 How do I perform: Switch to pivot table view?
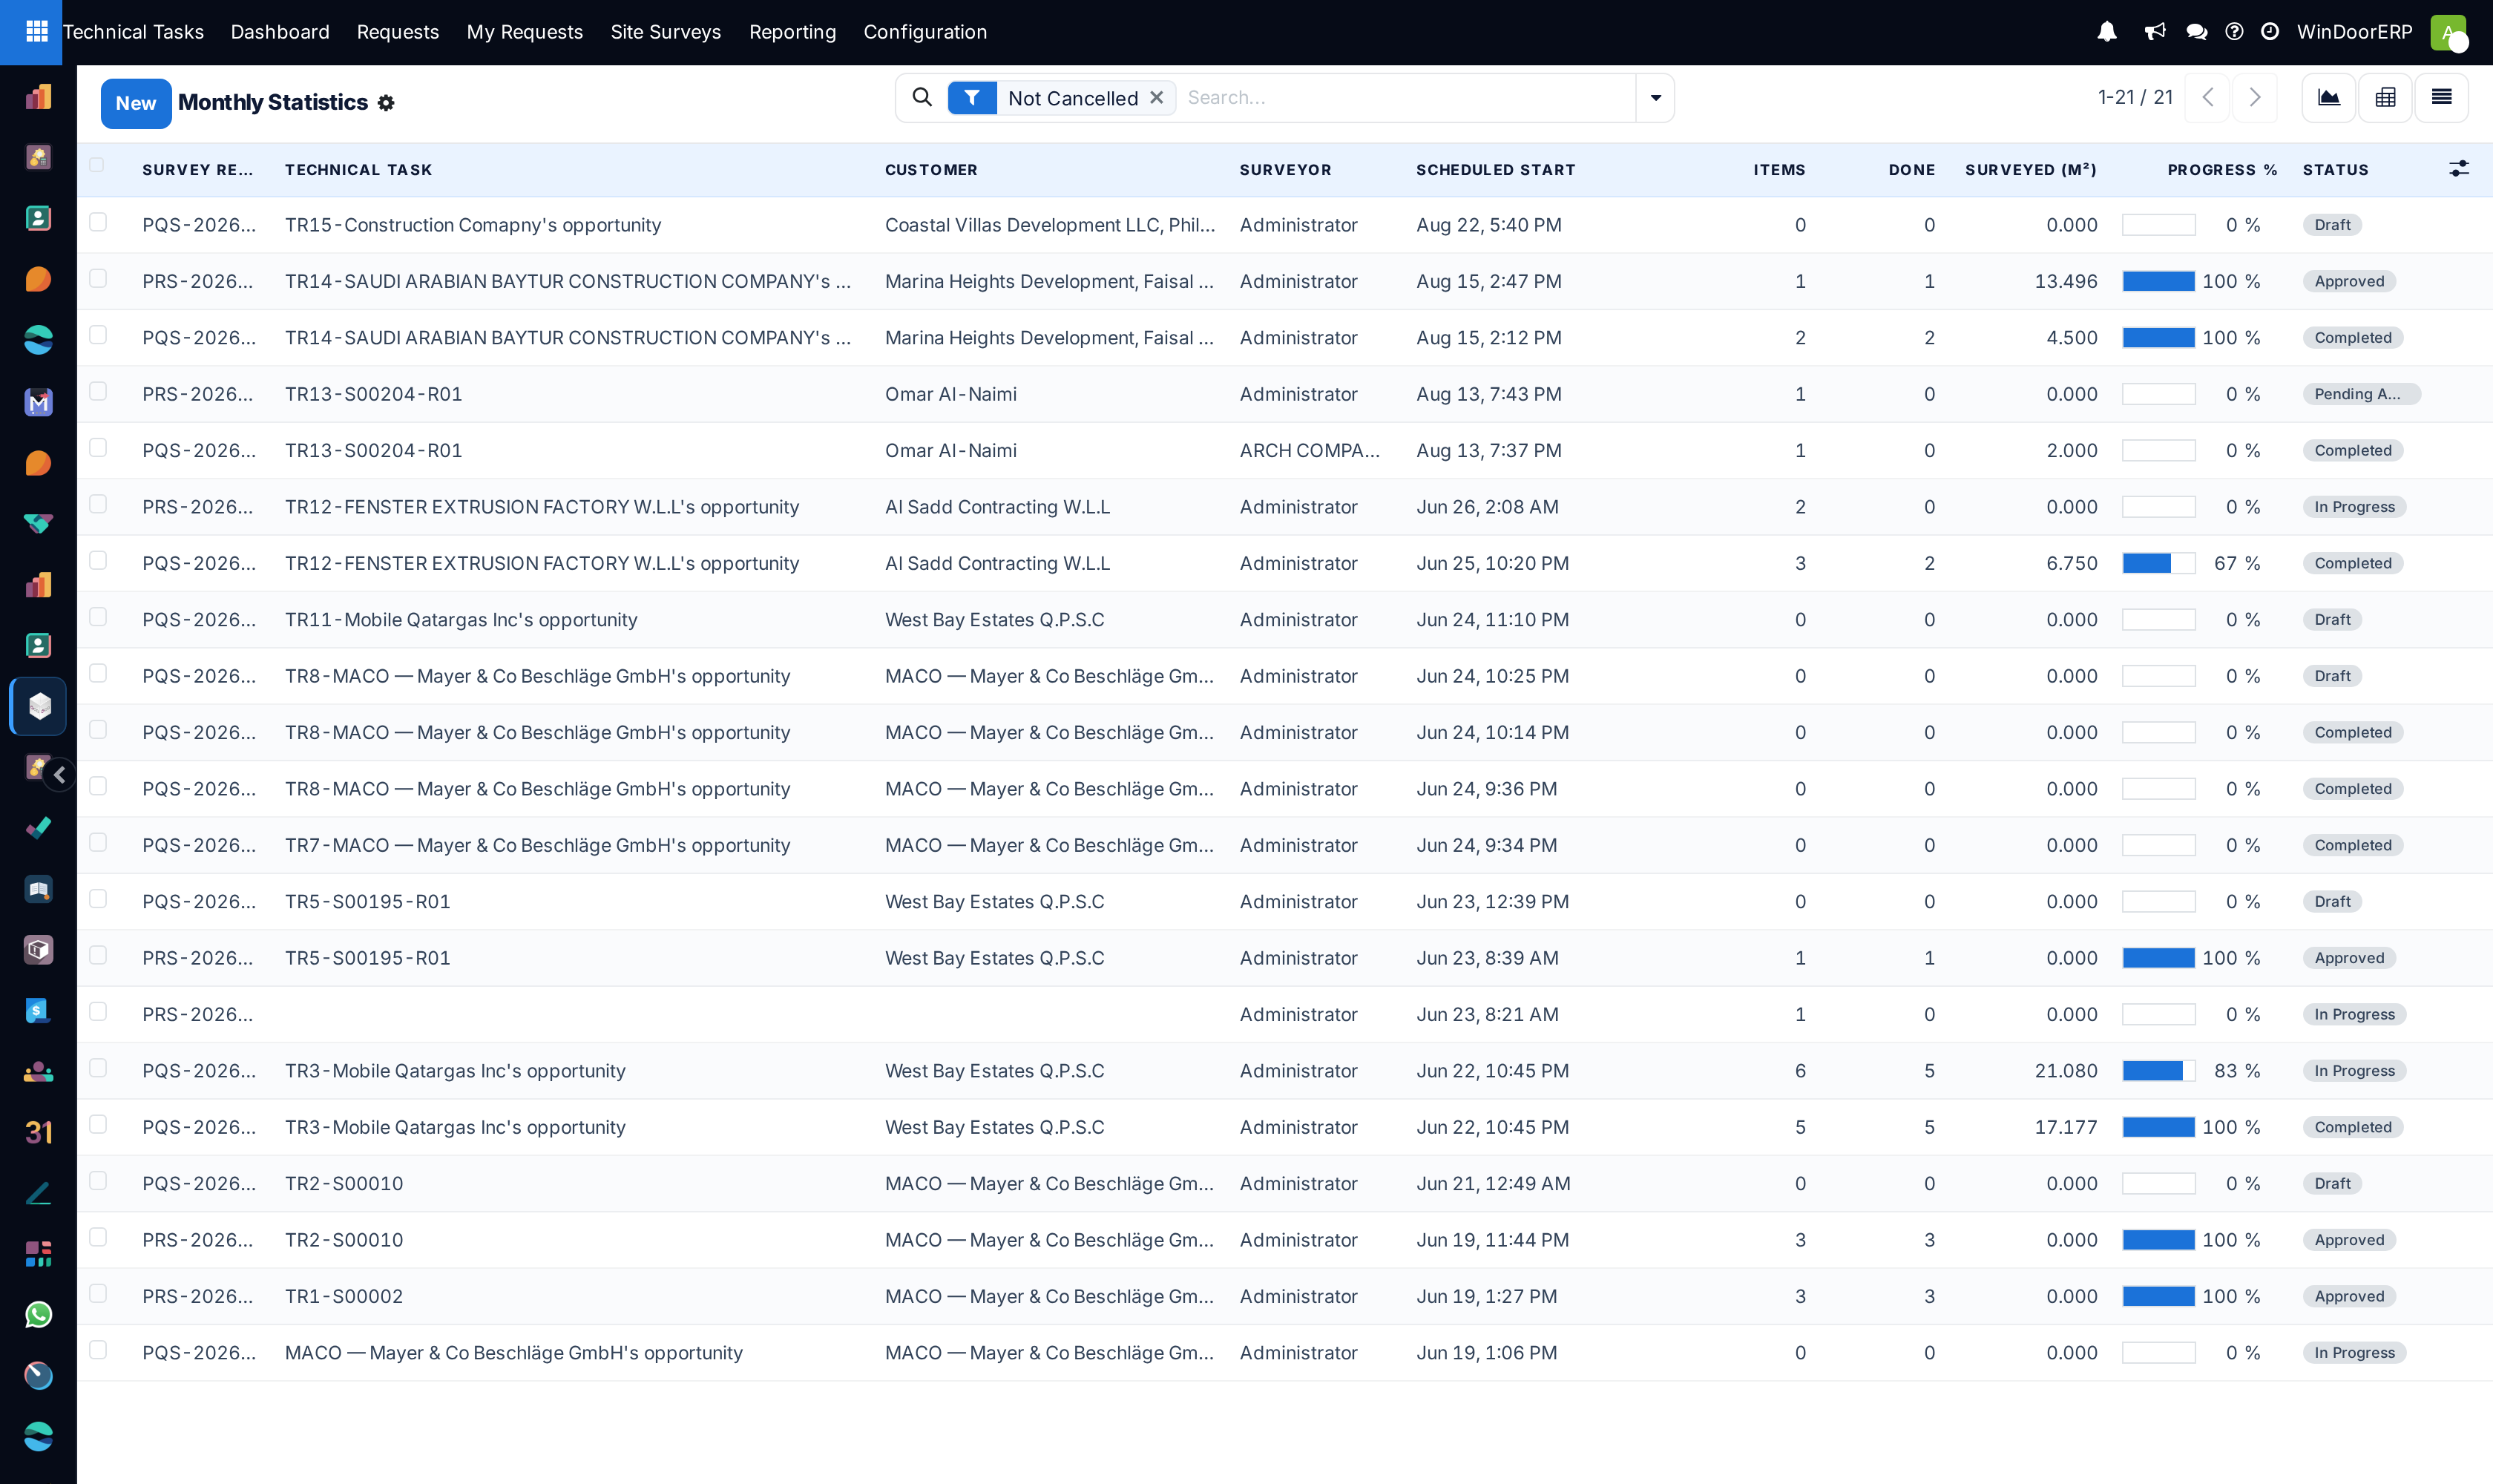point(2385,97)
